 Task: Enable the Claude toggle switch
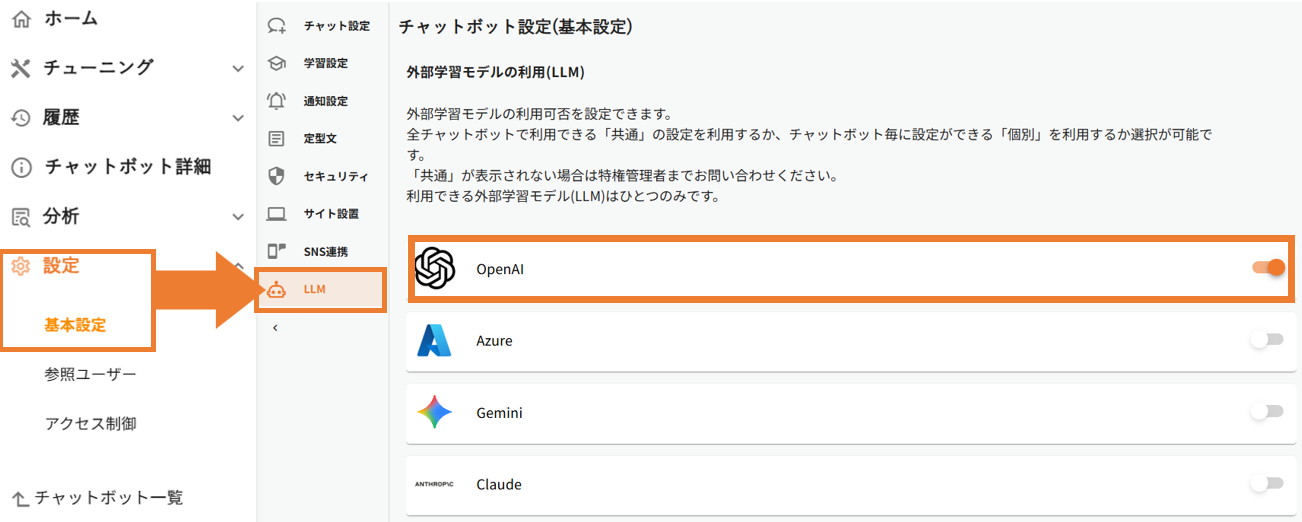pyautogui.click(x=1267, y=484)
